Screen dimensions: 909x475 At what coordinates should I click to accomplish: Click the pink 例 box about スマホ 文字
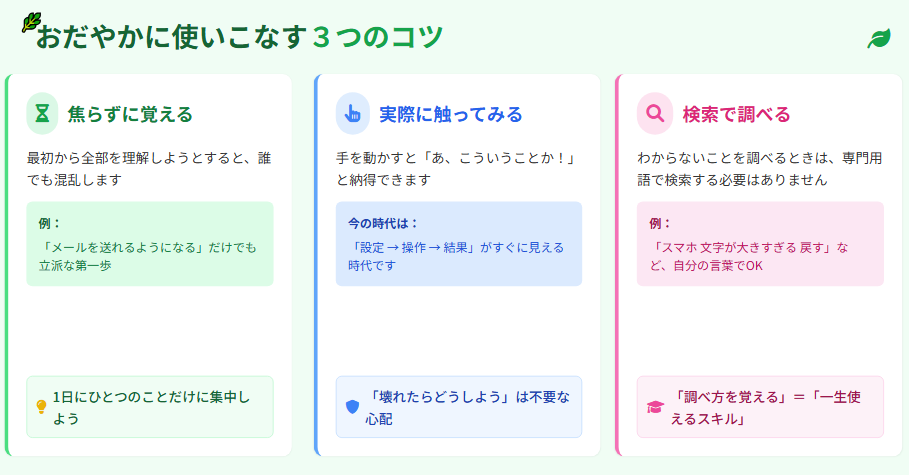(760, 244)
